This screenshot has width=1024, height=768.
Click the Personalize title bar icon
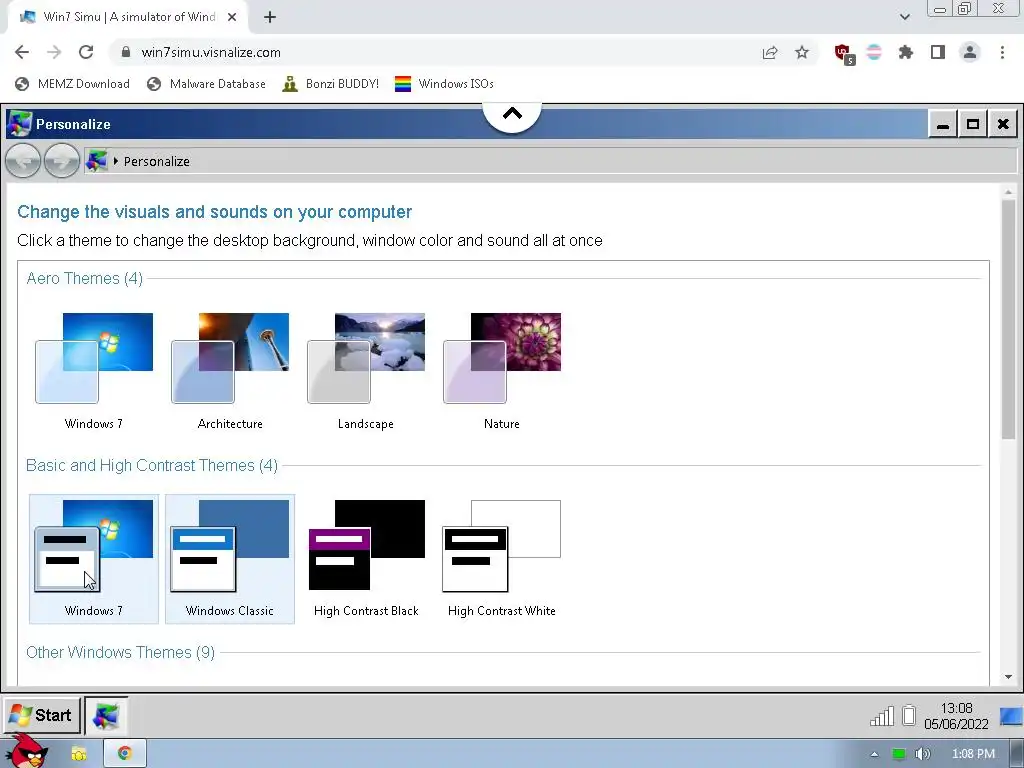click(20, 124)
